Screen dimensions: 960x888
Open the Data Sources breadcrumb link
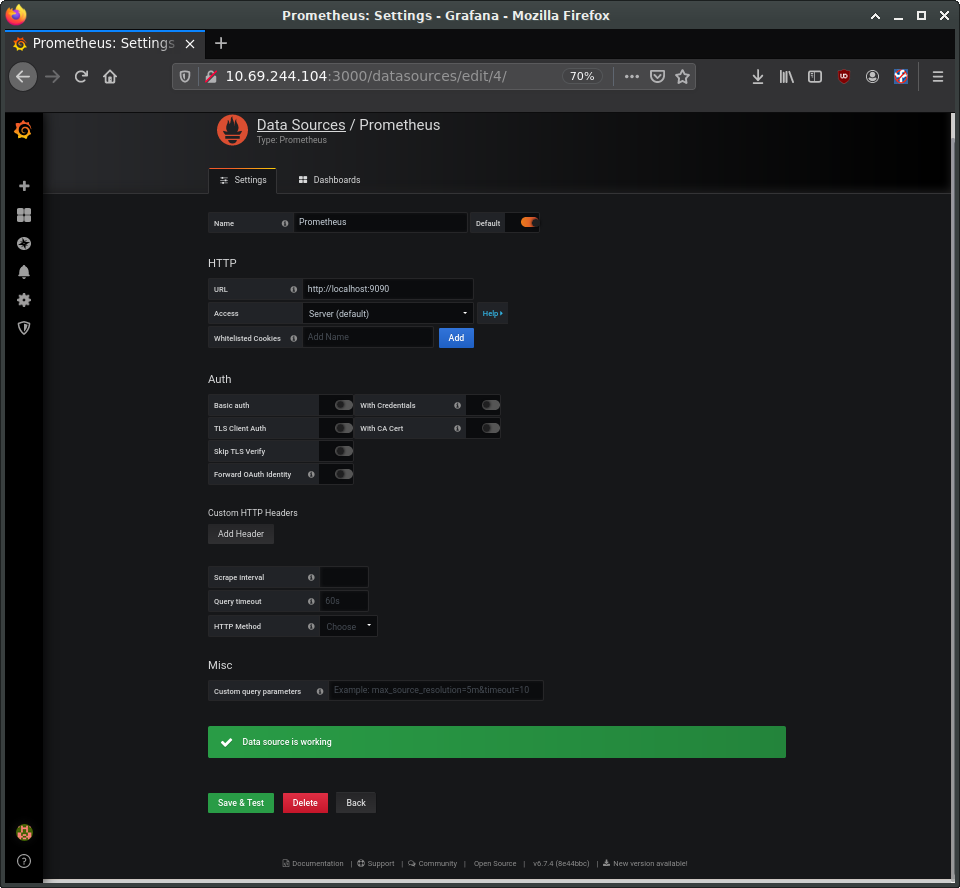pyautogui.click(x=301, y=125)
